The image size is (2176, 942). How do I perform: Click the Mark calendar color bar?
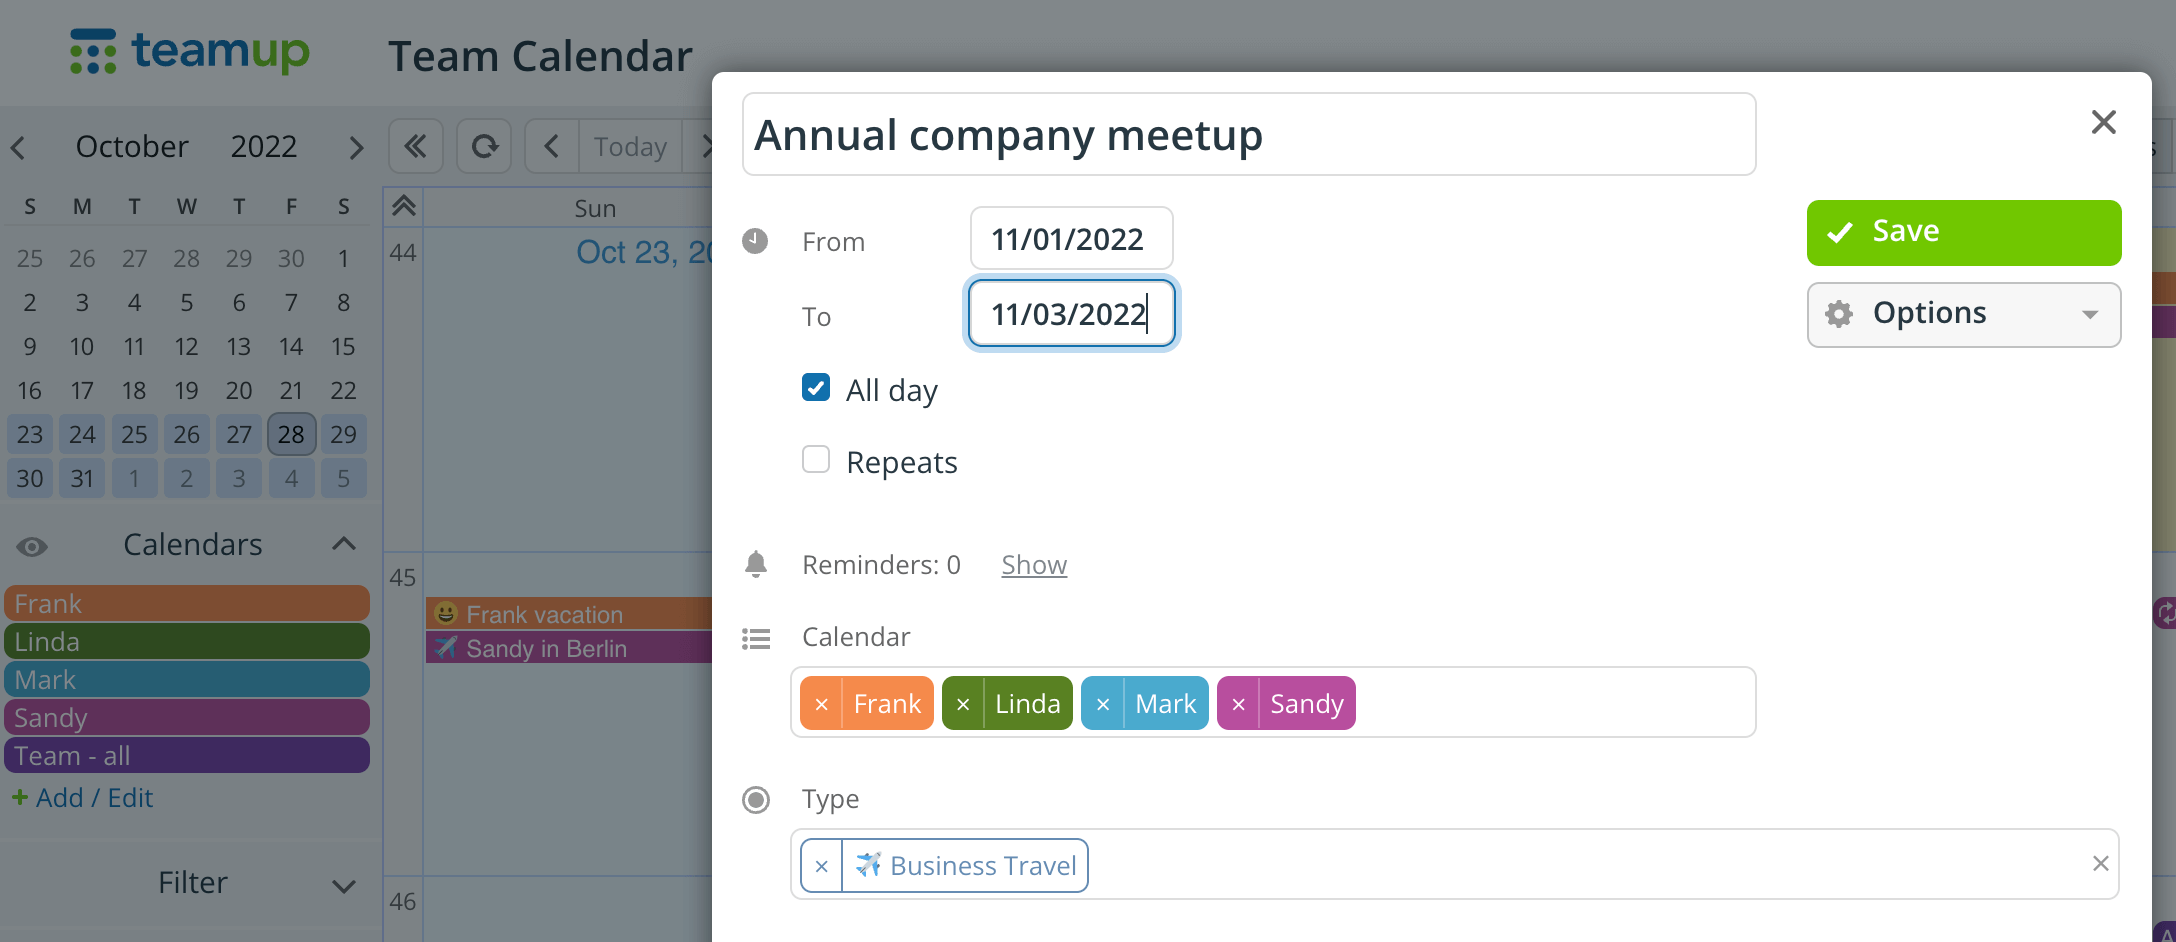(x=187, y=680)
